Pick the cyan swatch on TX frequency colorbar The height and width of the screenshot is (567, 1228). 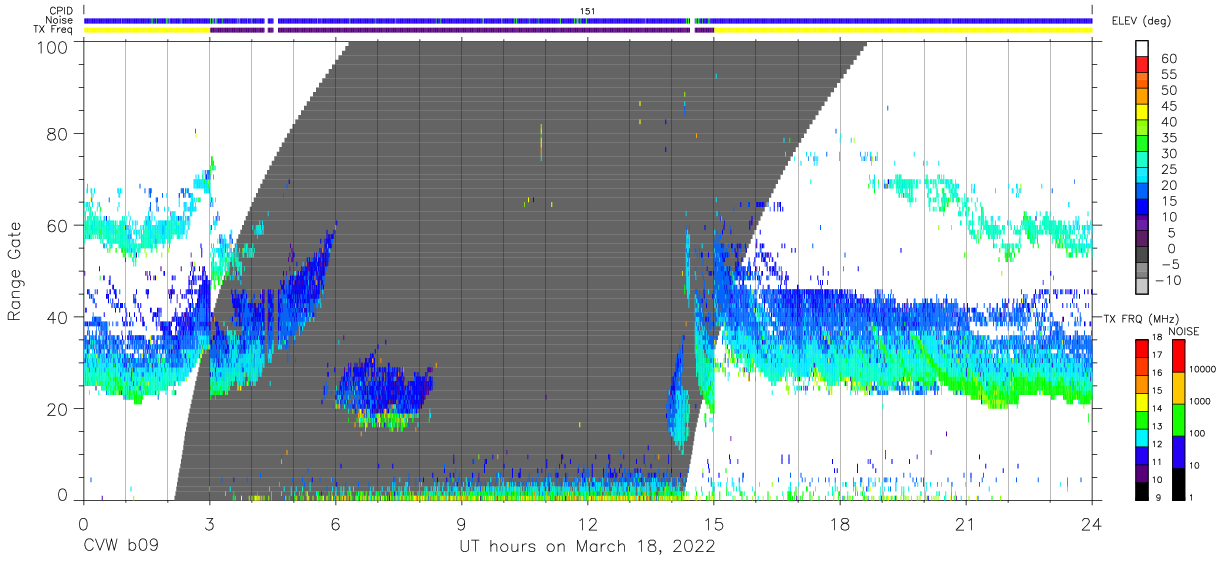(1142, 437)
